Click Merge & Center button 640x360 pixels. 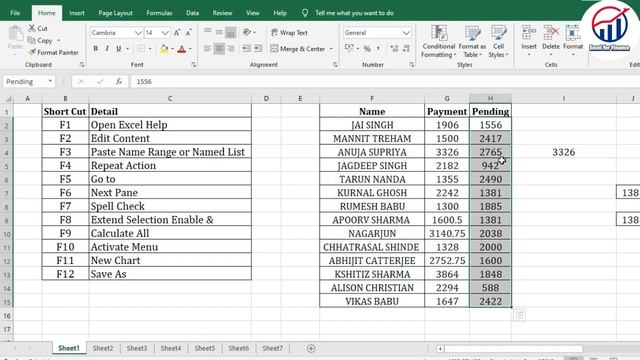pyautogui.click(x=298, y=49)
